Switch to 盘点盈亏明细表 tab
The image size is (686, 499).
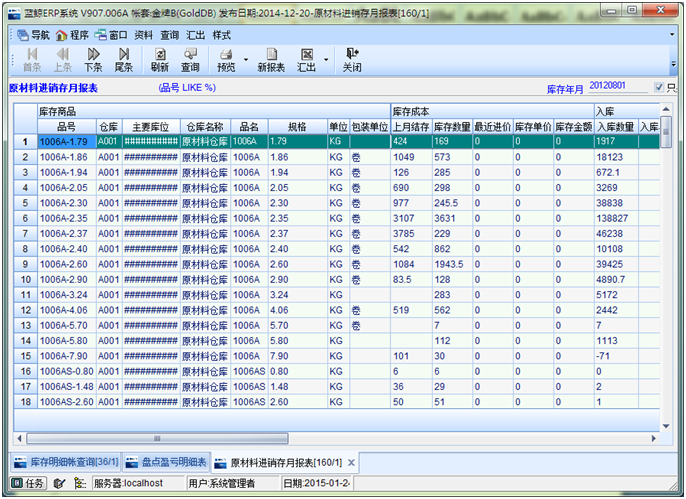pyautogui.click(x=166, y=462)
